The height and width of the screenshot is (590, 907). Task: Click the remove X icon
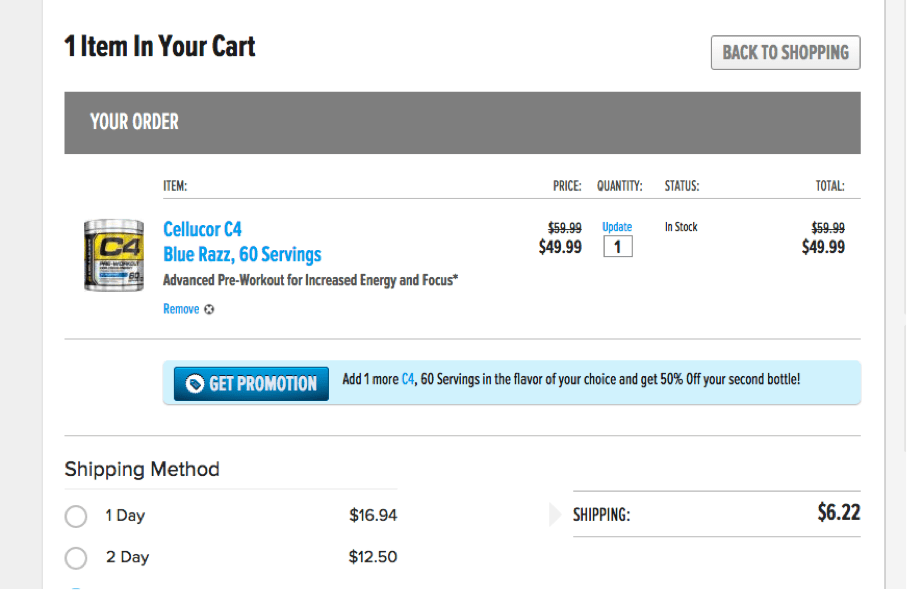coord(209,309)
